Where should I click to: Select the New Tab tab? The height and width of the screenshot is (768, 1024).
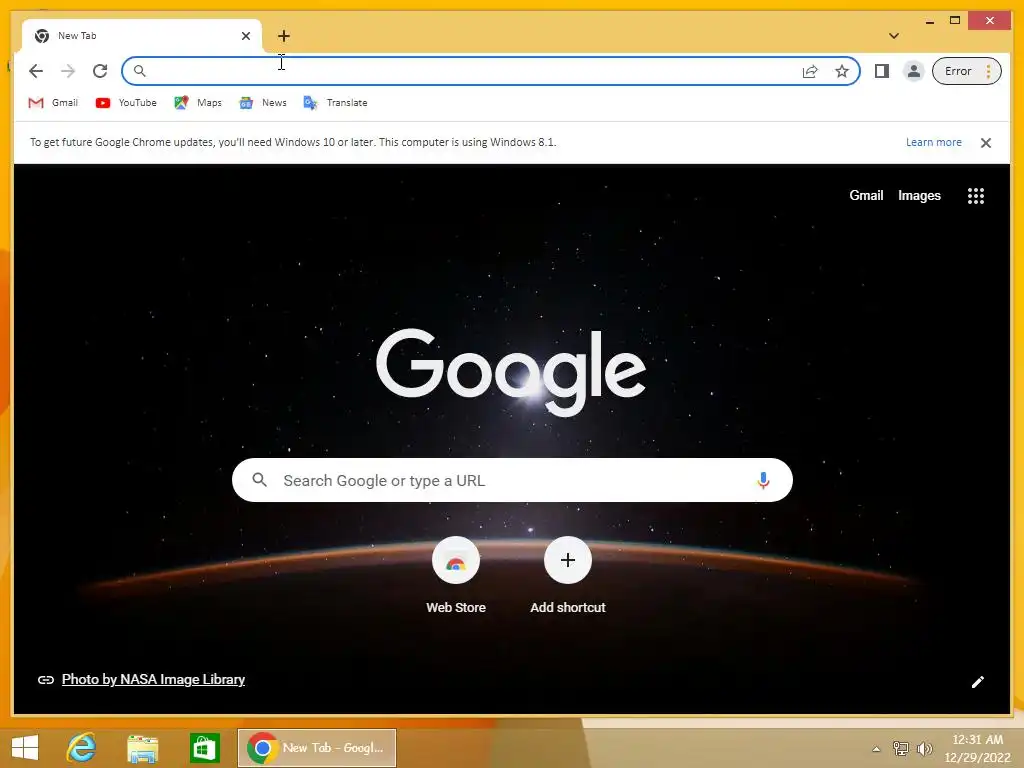[142, 36]
